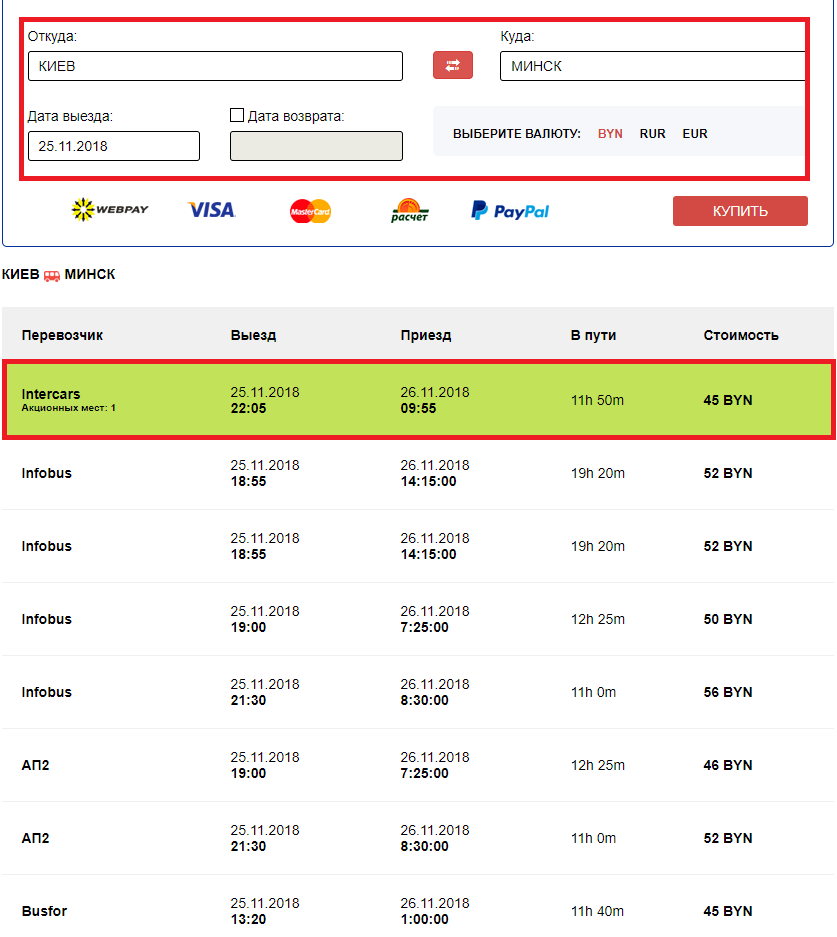Click the Приезд column header
This screenshot has width=837, height=937.
point(425,335)
